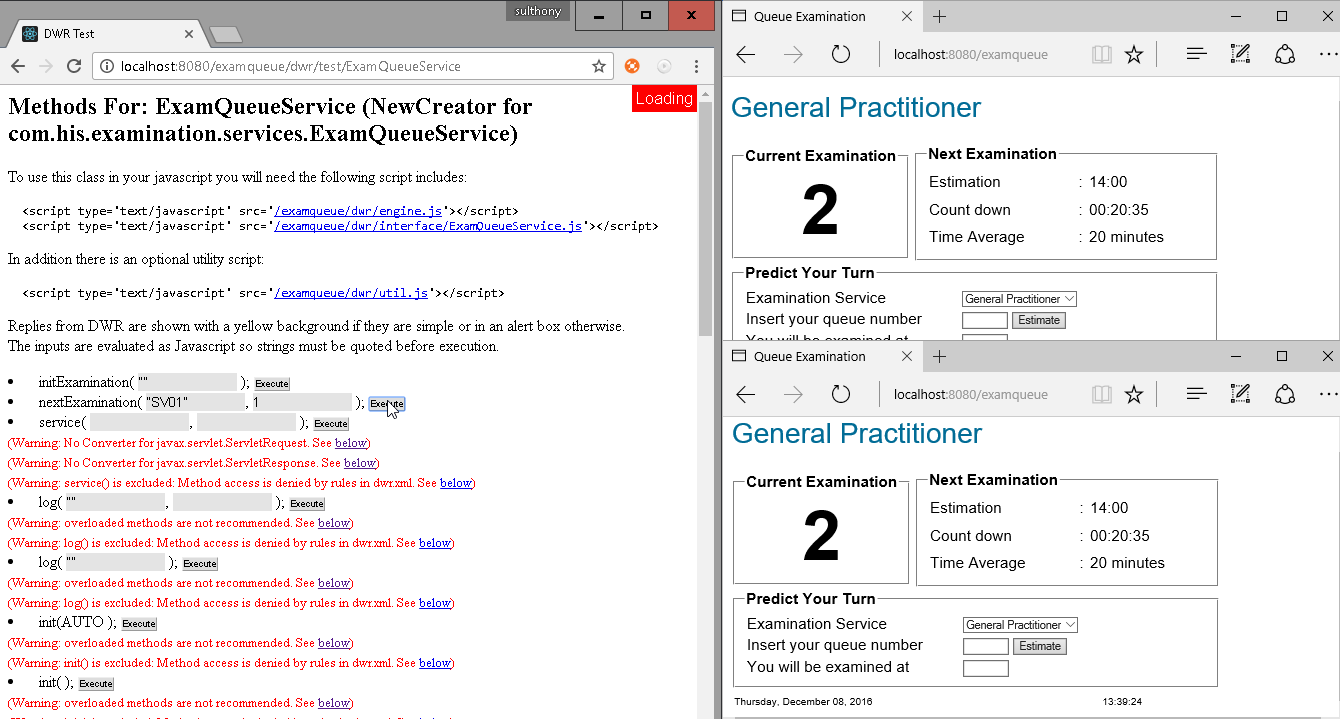1340x719 pixels.
Task: Open the More menu in the upper Edge window
Action: click(x=1328, y=54)
